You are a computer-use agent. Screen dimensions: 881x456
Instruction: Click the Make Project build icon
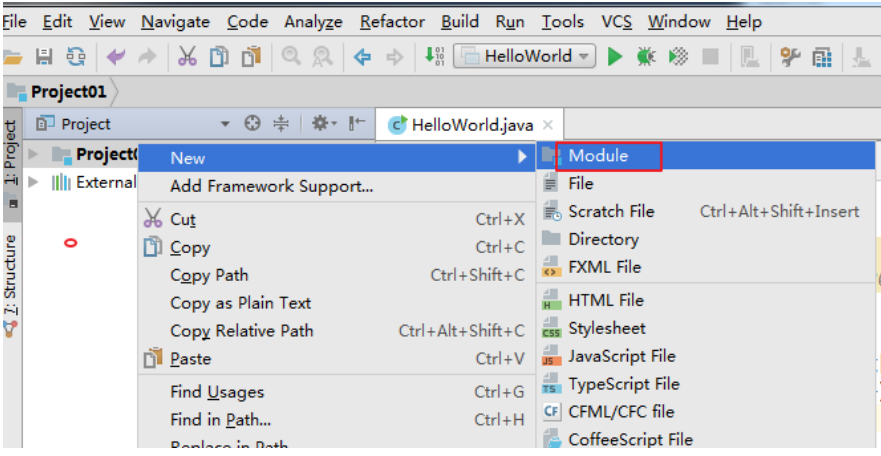[x=434, y=56]
